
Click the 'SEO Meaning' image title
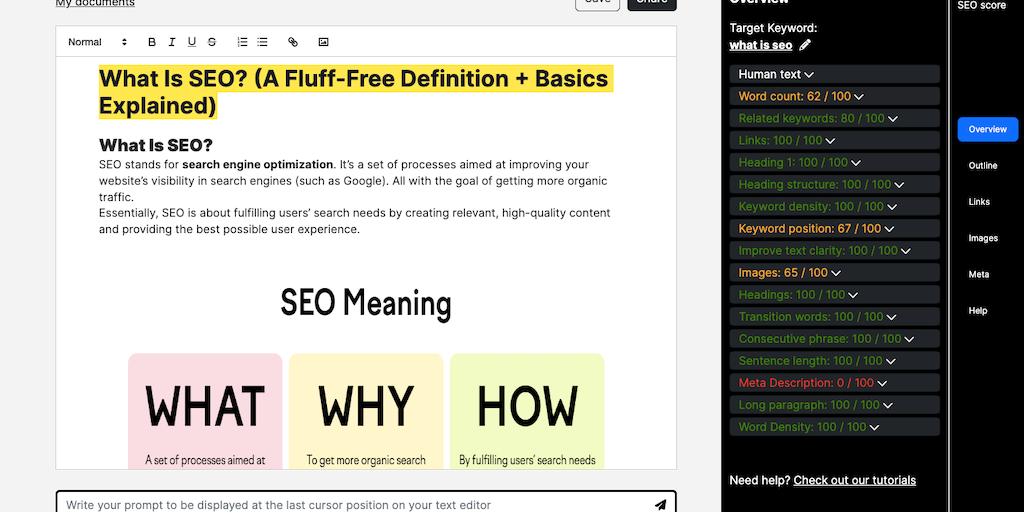pos(366,304)
